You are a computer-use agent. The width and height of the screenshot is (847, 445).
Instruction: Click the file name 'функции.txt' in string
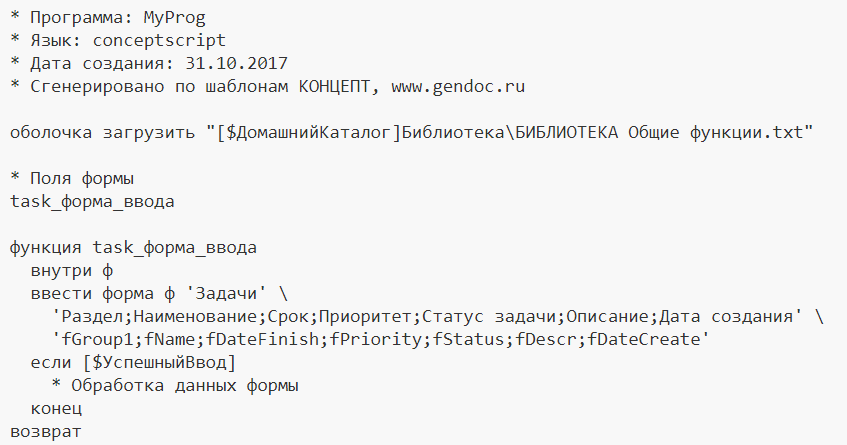point(747,132)
